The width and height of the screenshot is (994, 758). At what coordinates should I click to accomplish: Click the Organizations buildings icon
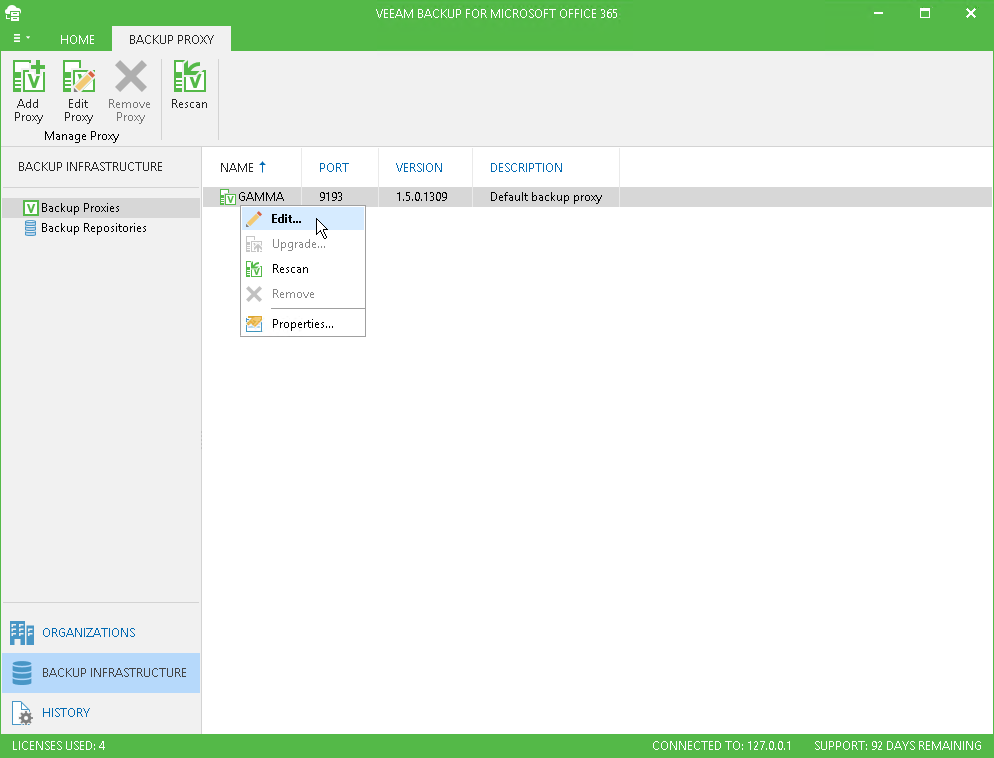point(22,633)
